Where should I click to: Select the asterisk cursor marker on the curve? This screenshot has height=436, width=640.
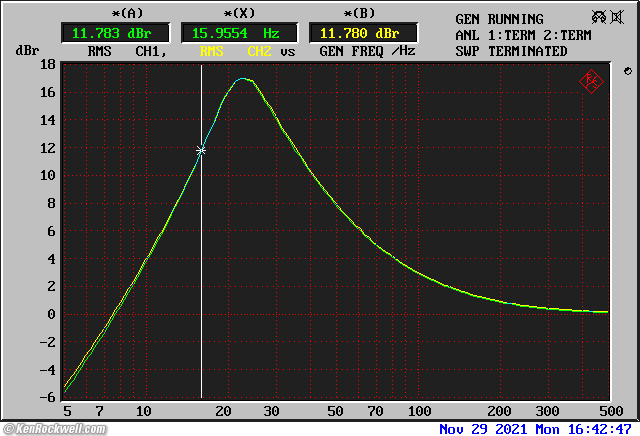(x=201, y=151)
